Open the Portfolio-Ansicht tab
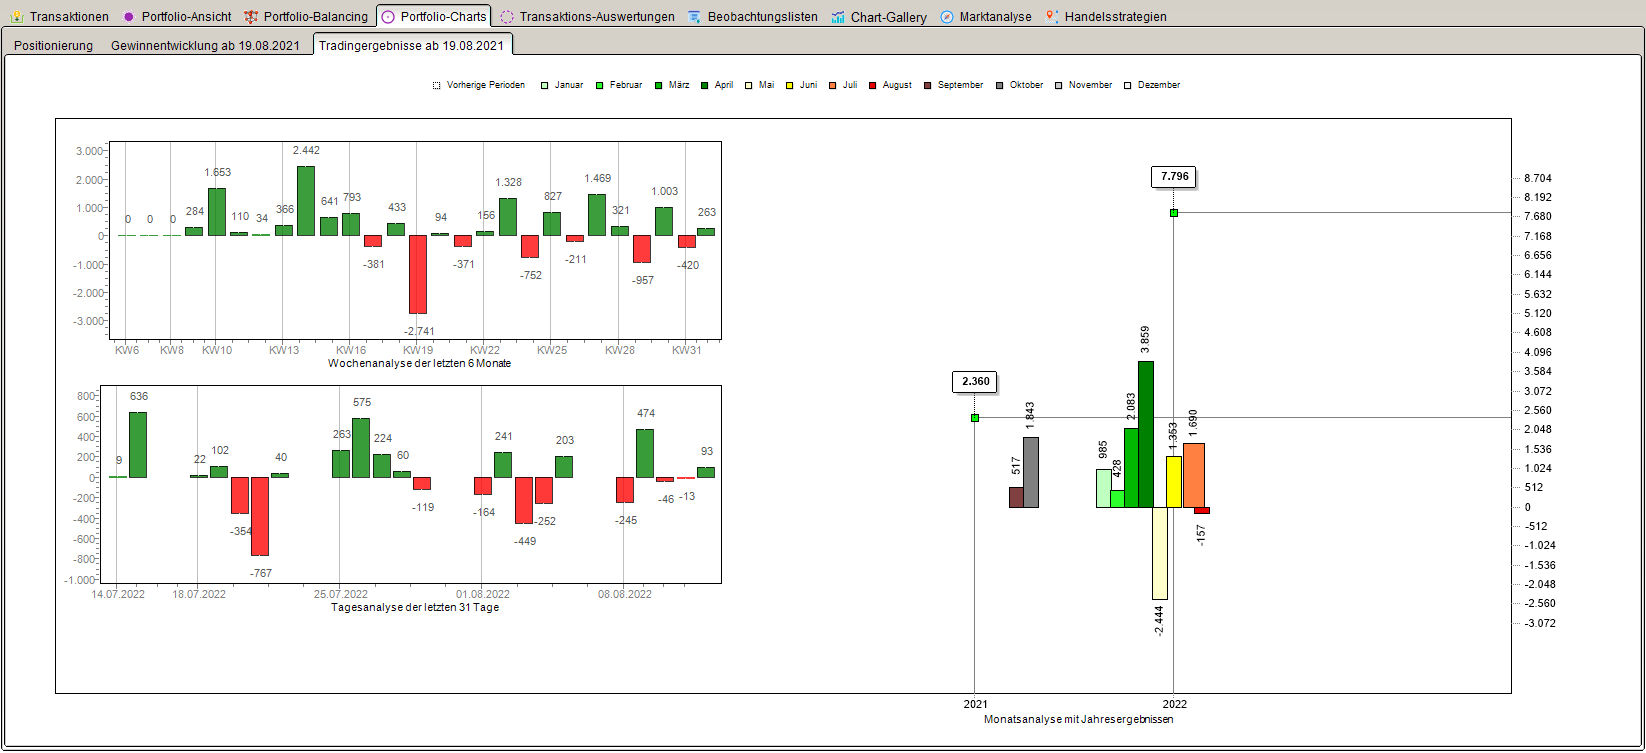1646x753 pixels. click(176, 16)
